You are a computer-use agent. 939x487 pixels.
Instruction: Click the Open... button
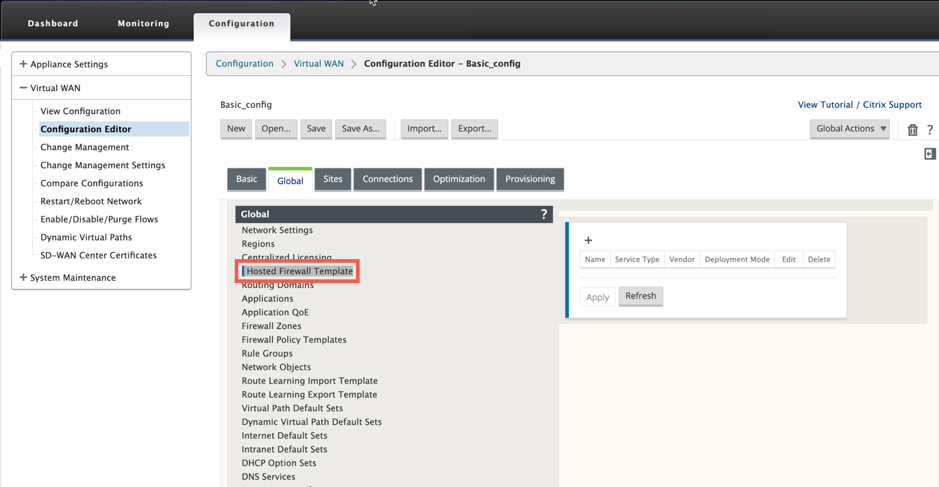point(275,129)
